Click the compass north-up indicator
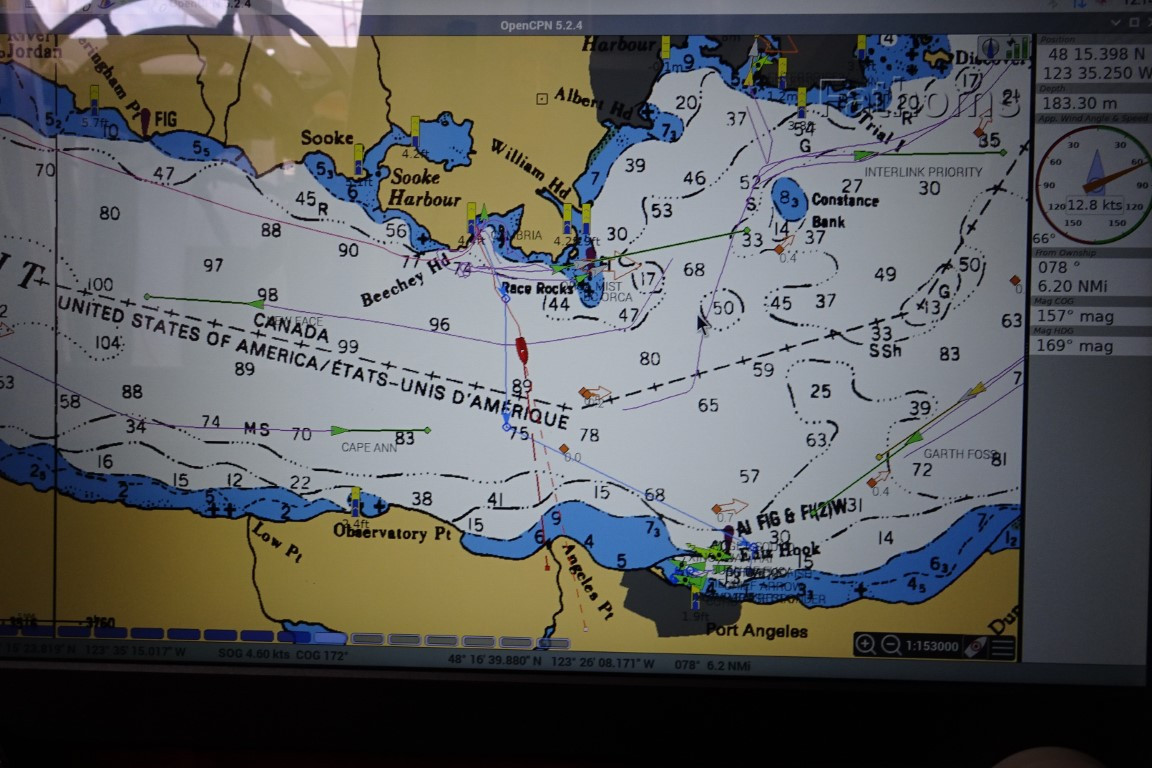 990,49
